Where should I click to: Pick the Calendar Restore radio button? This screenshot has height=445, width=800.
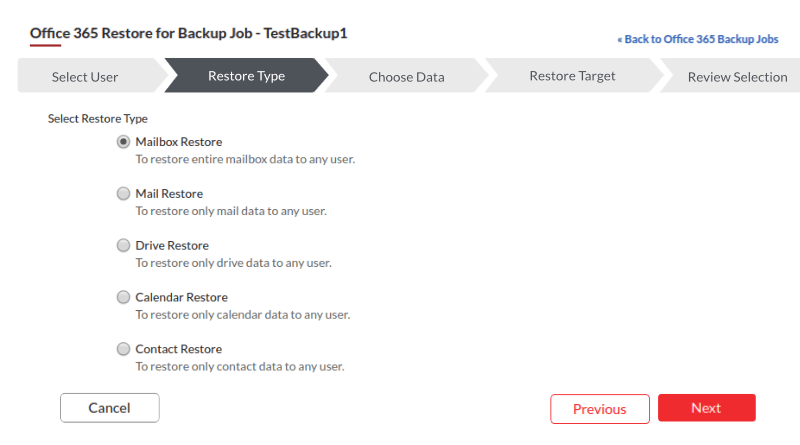pos(123,297)
